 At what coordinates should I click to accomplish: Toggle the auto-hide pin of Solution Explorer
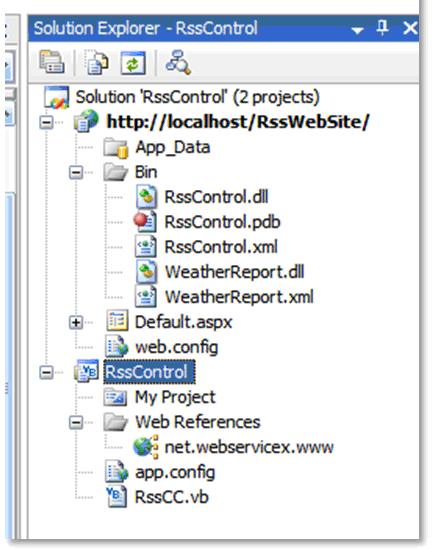[382, 28]
